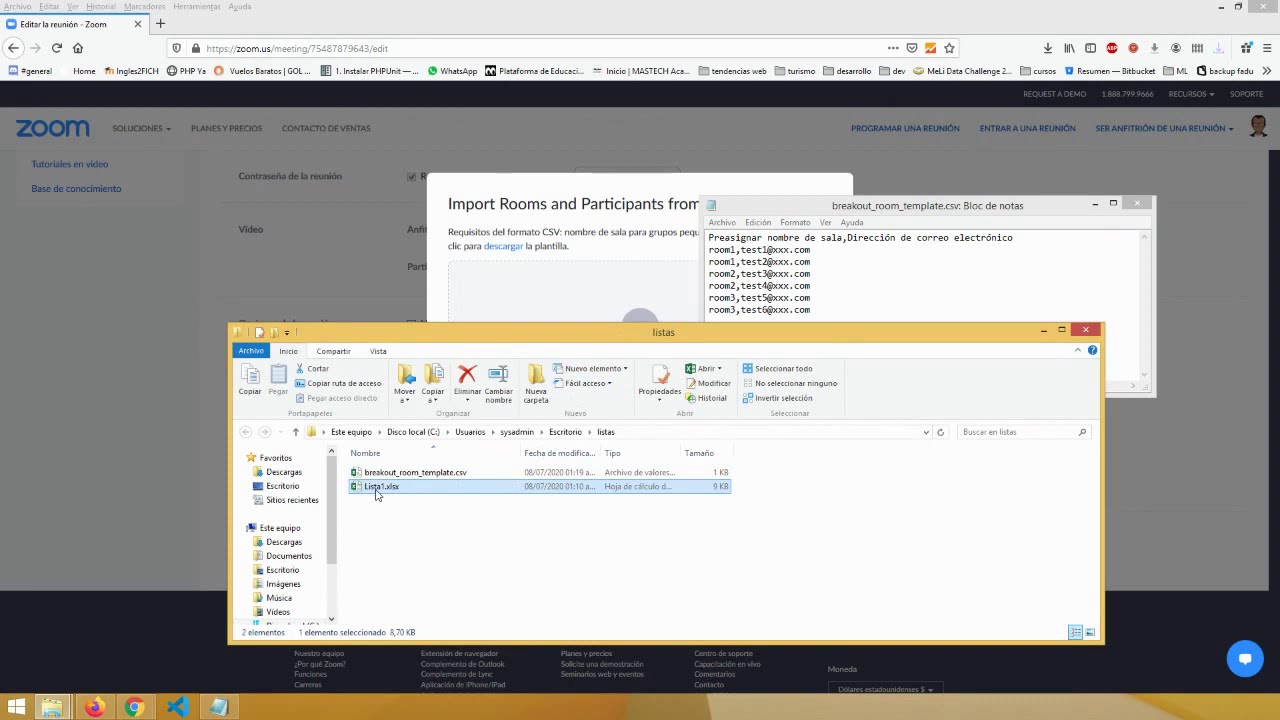Toggle checkbox next to Contraseña de la reunión
Viewport: 1280px width, 720px height.
411,176
